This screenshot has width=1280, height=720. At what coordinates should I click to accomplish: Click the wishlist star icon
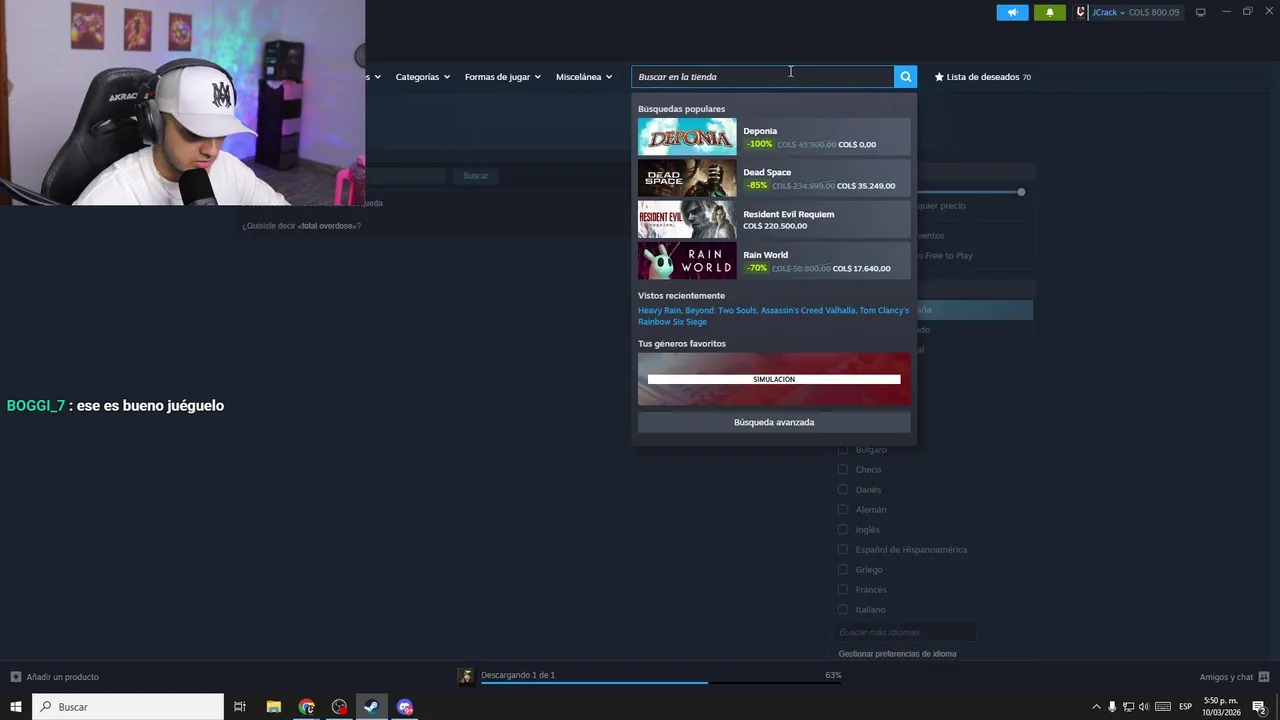(x=939, y=77)
